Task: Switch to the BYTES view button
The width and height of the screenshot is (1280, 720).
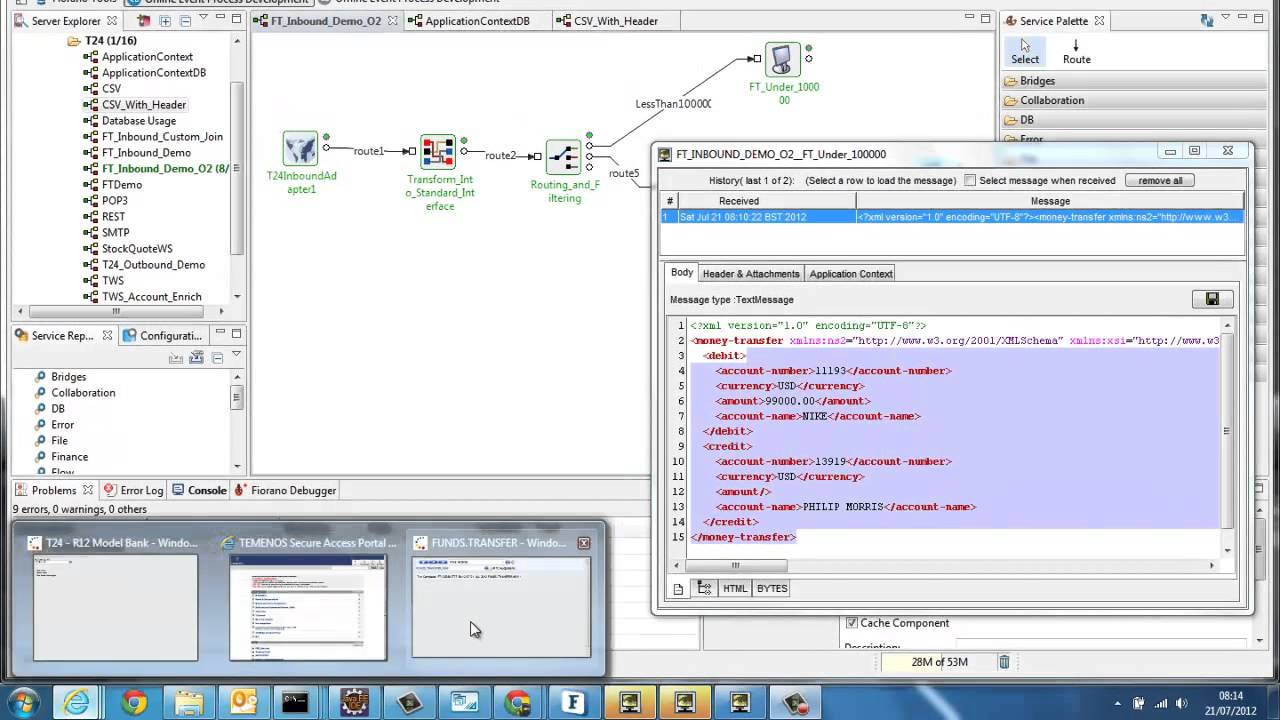Action: (x=772, y=589)
